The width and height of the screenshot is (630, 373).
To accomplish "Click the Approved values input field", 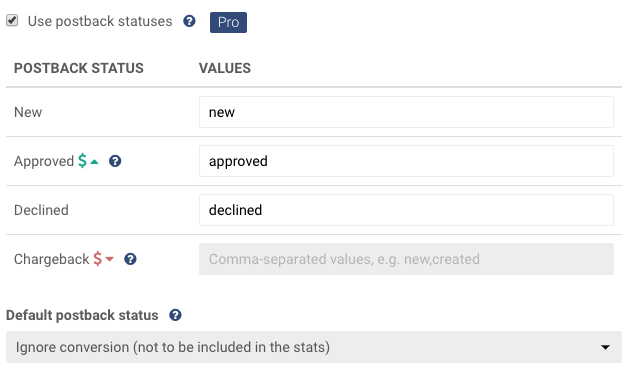I will click(406, 161).
